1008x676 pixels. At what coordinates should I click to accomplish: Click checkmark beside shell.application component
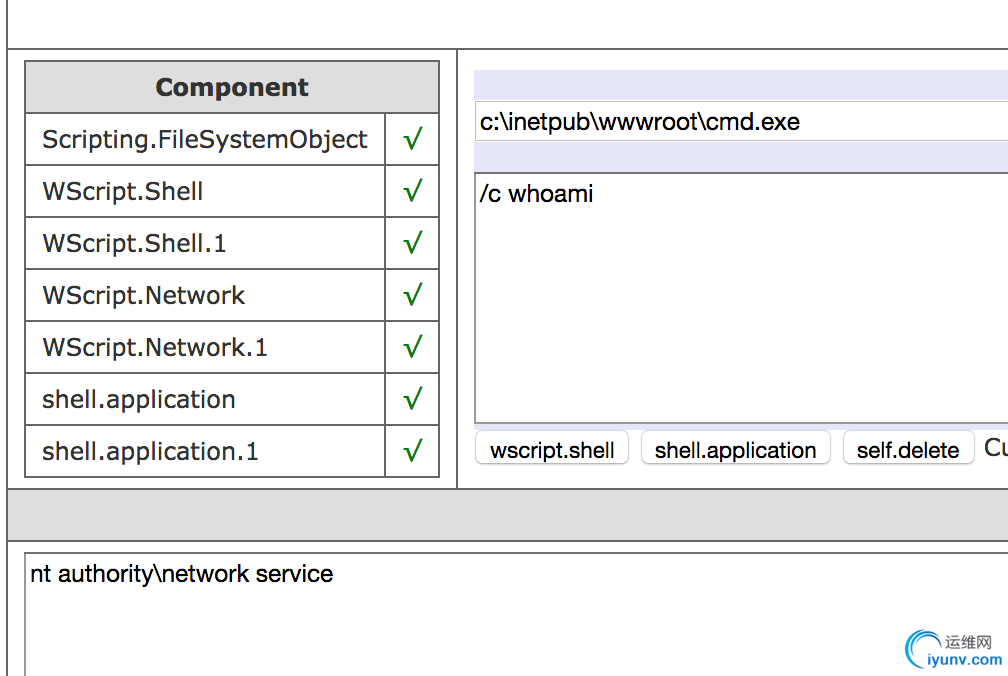[412, 399]
